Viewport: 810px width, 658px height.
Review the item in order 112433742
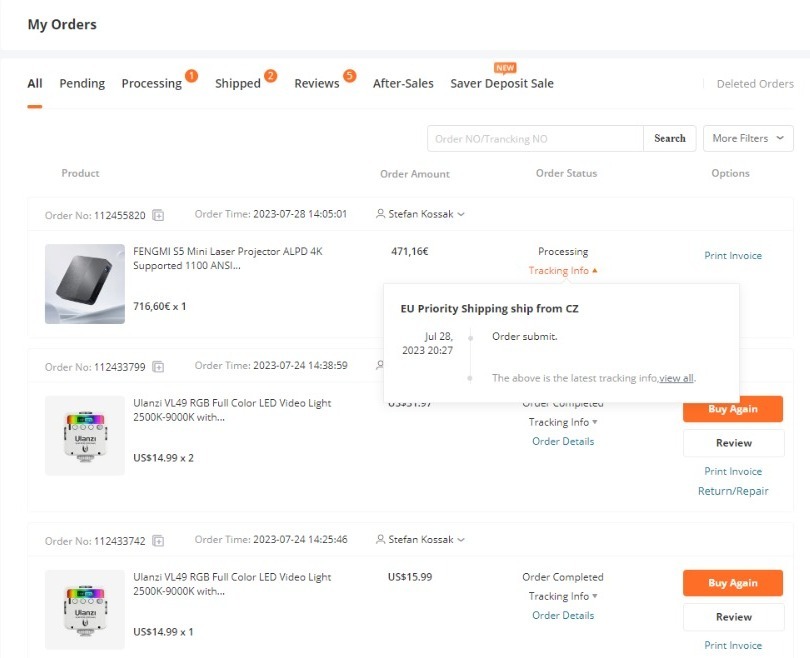[734, 617]
